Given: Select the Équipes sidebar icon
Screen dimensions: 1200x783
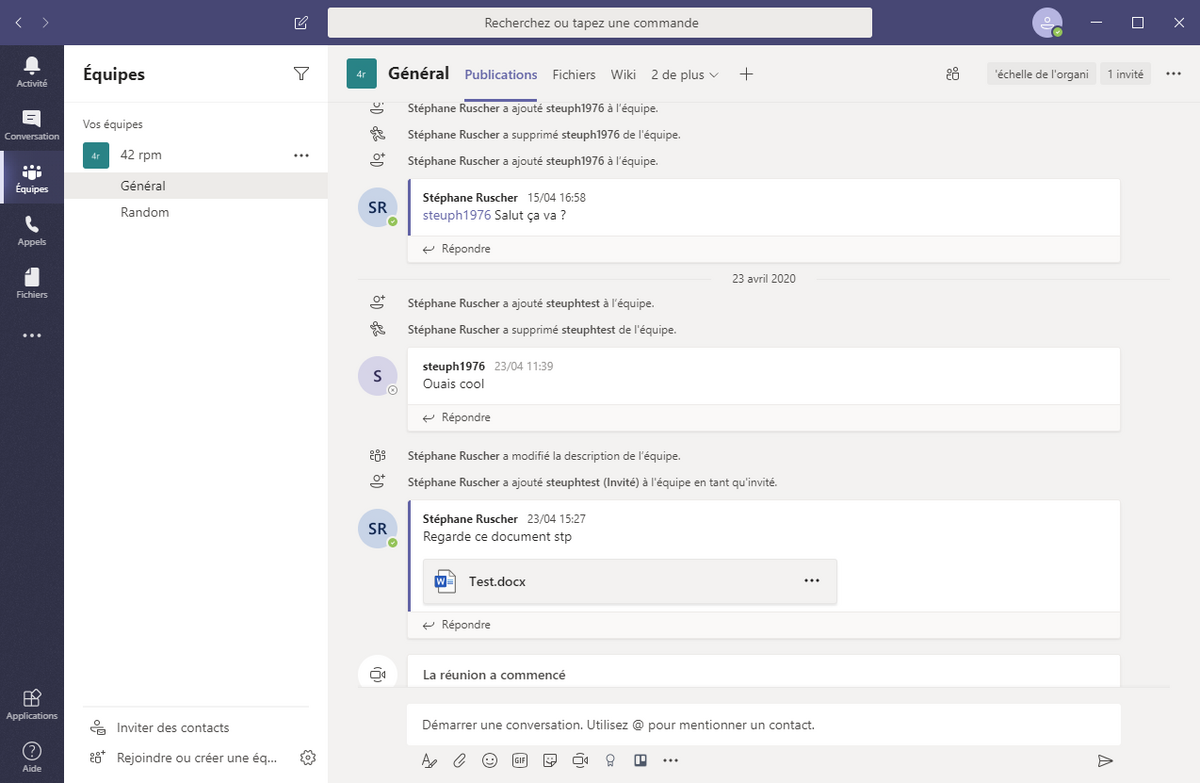Looking at the screenshot, I should (32, 178).
